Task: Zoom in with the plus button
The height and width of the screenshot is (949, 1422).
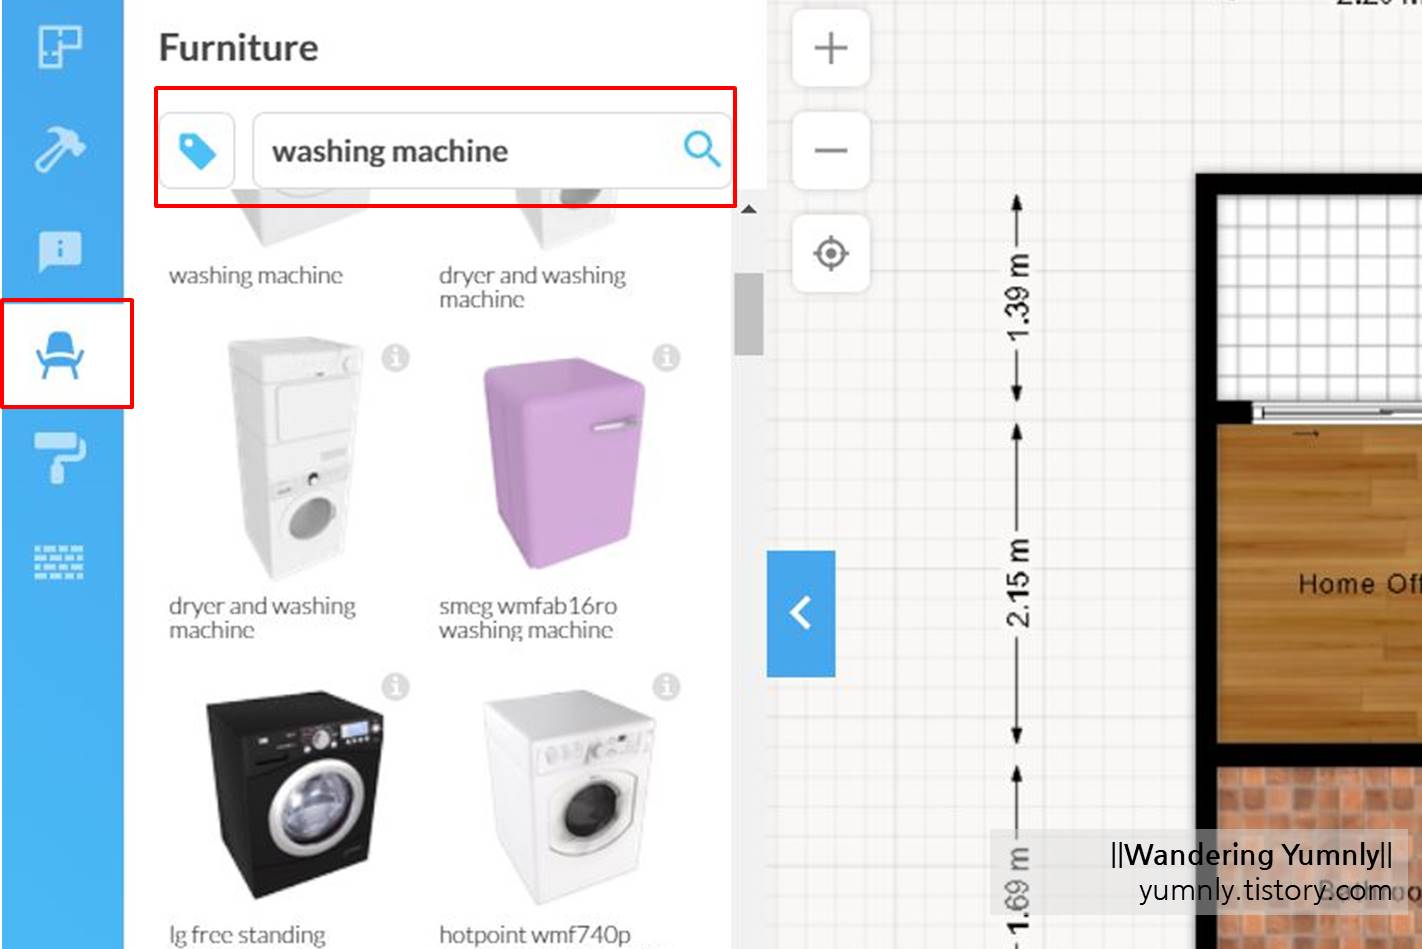Action: pos(831,48)
